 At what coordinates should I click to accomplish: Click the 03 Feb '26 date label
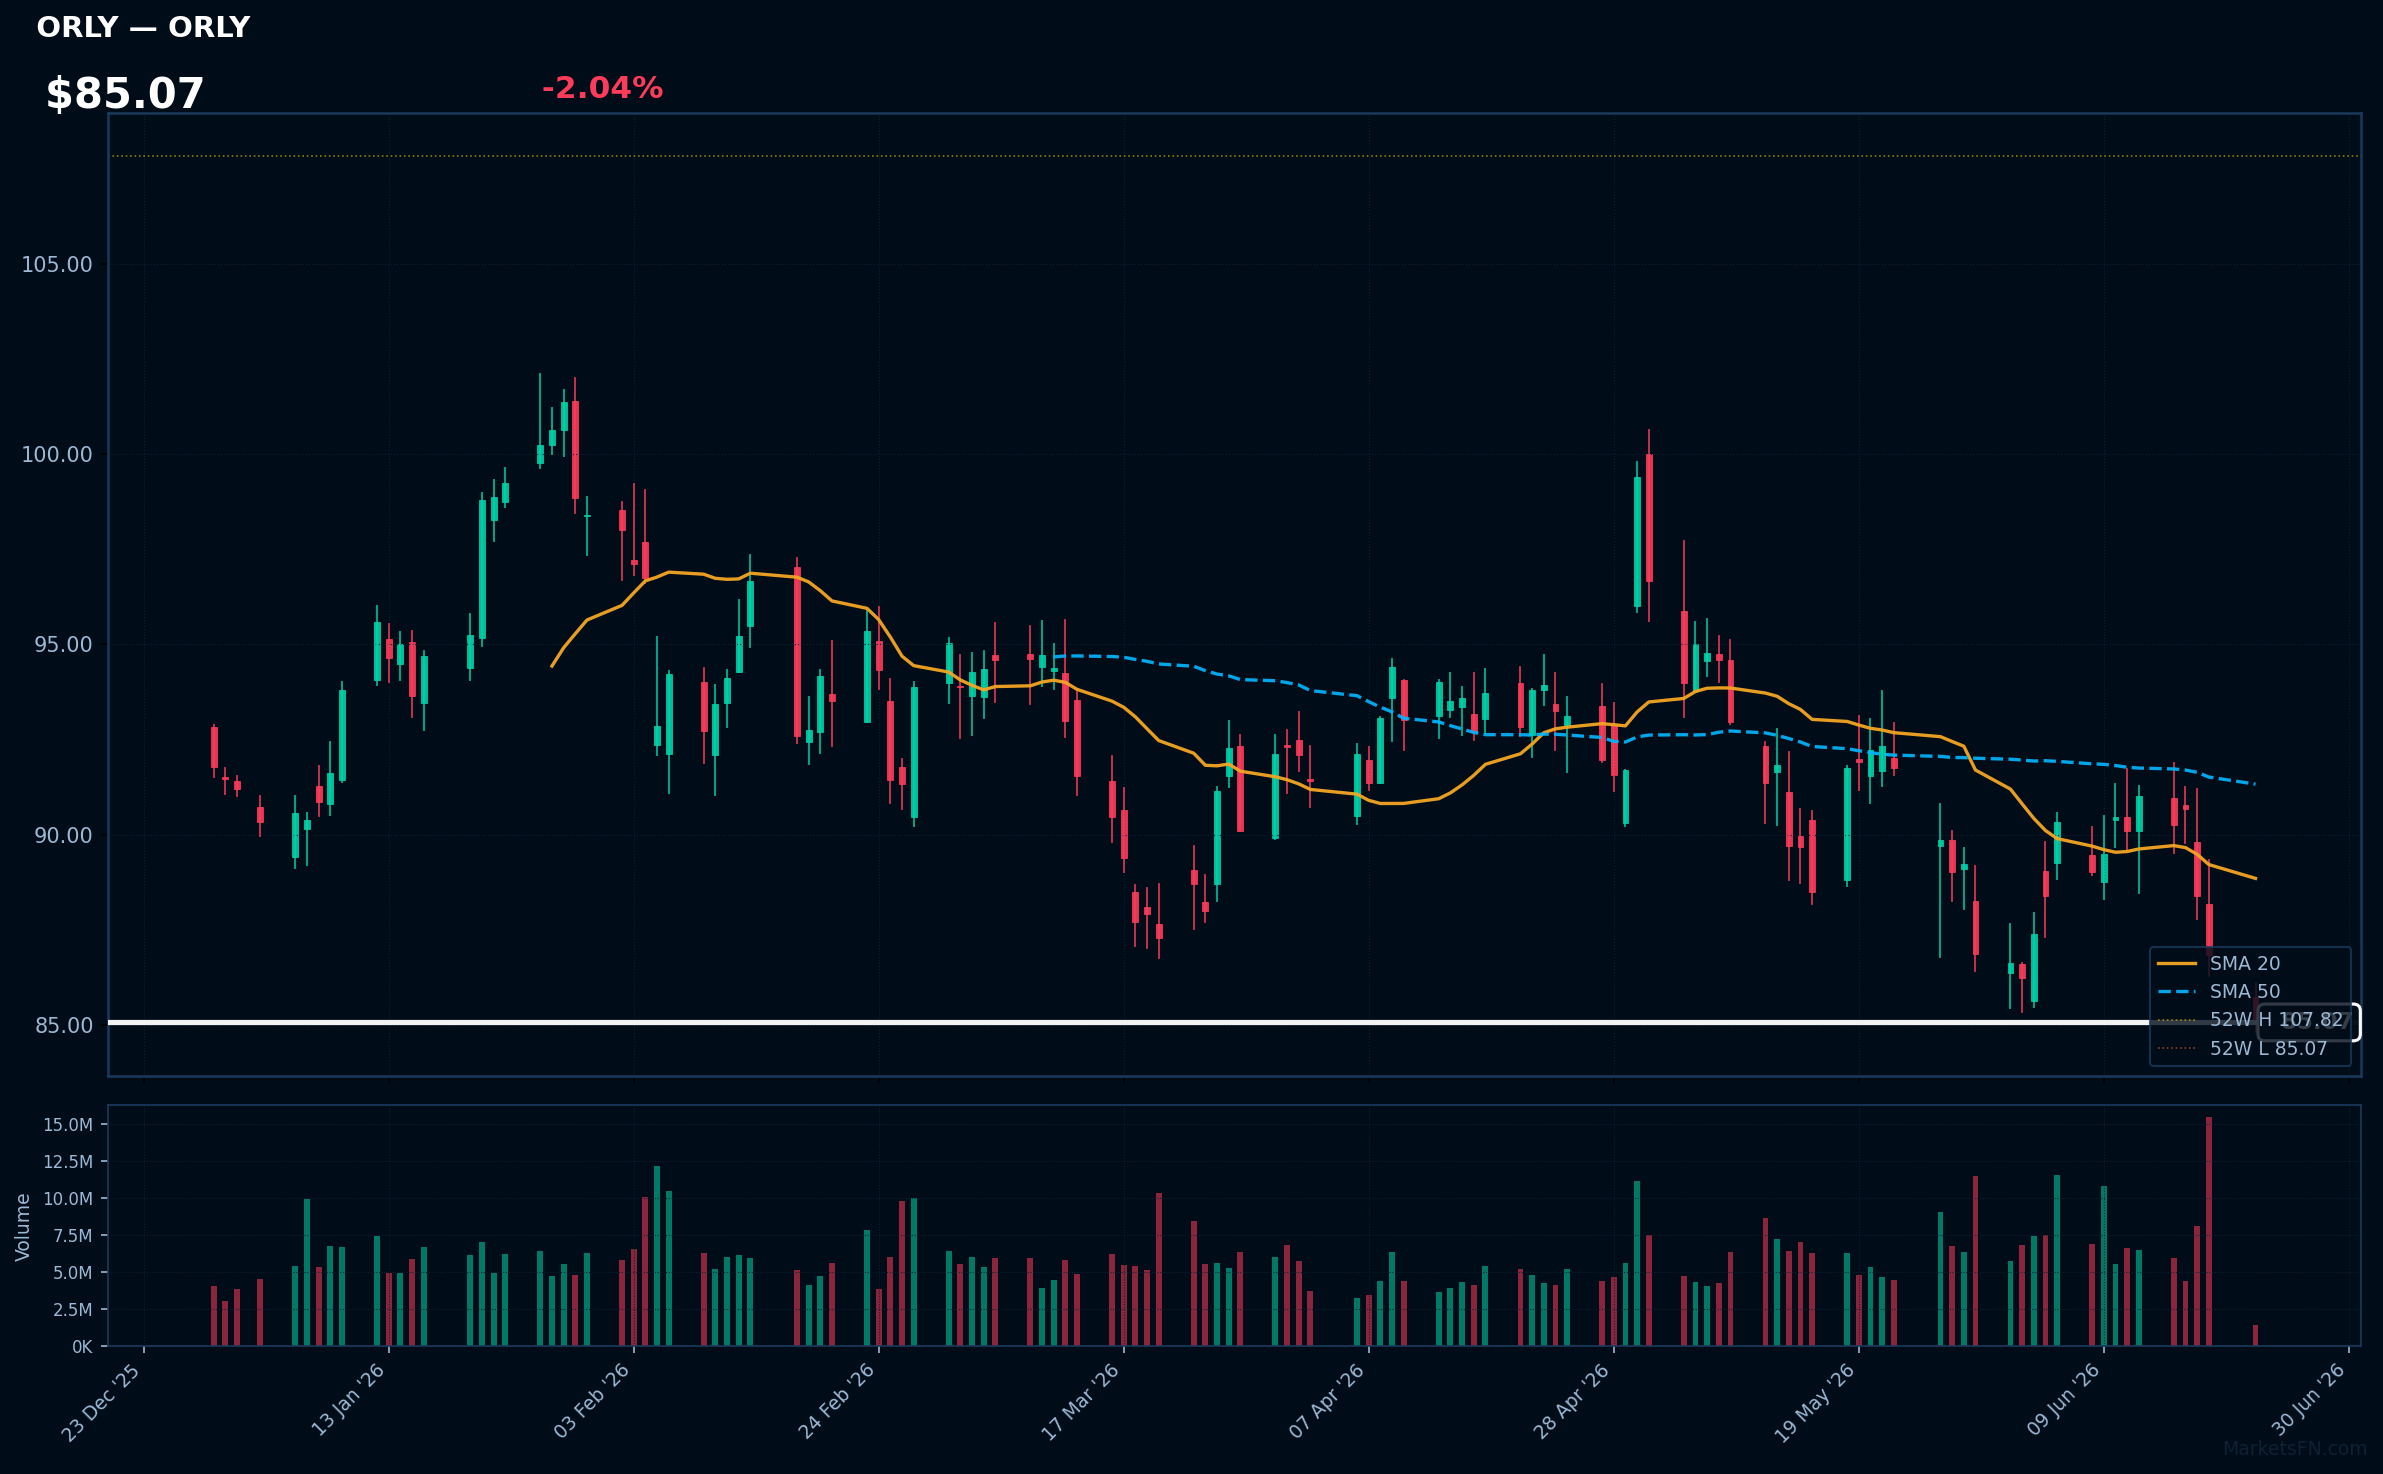(x=591, y=1401)
